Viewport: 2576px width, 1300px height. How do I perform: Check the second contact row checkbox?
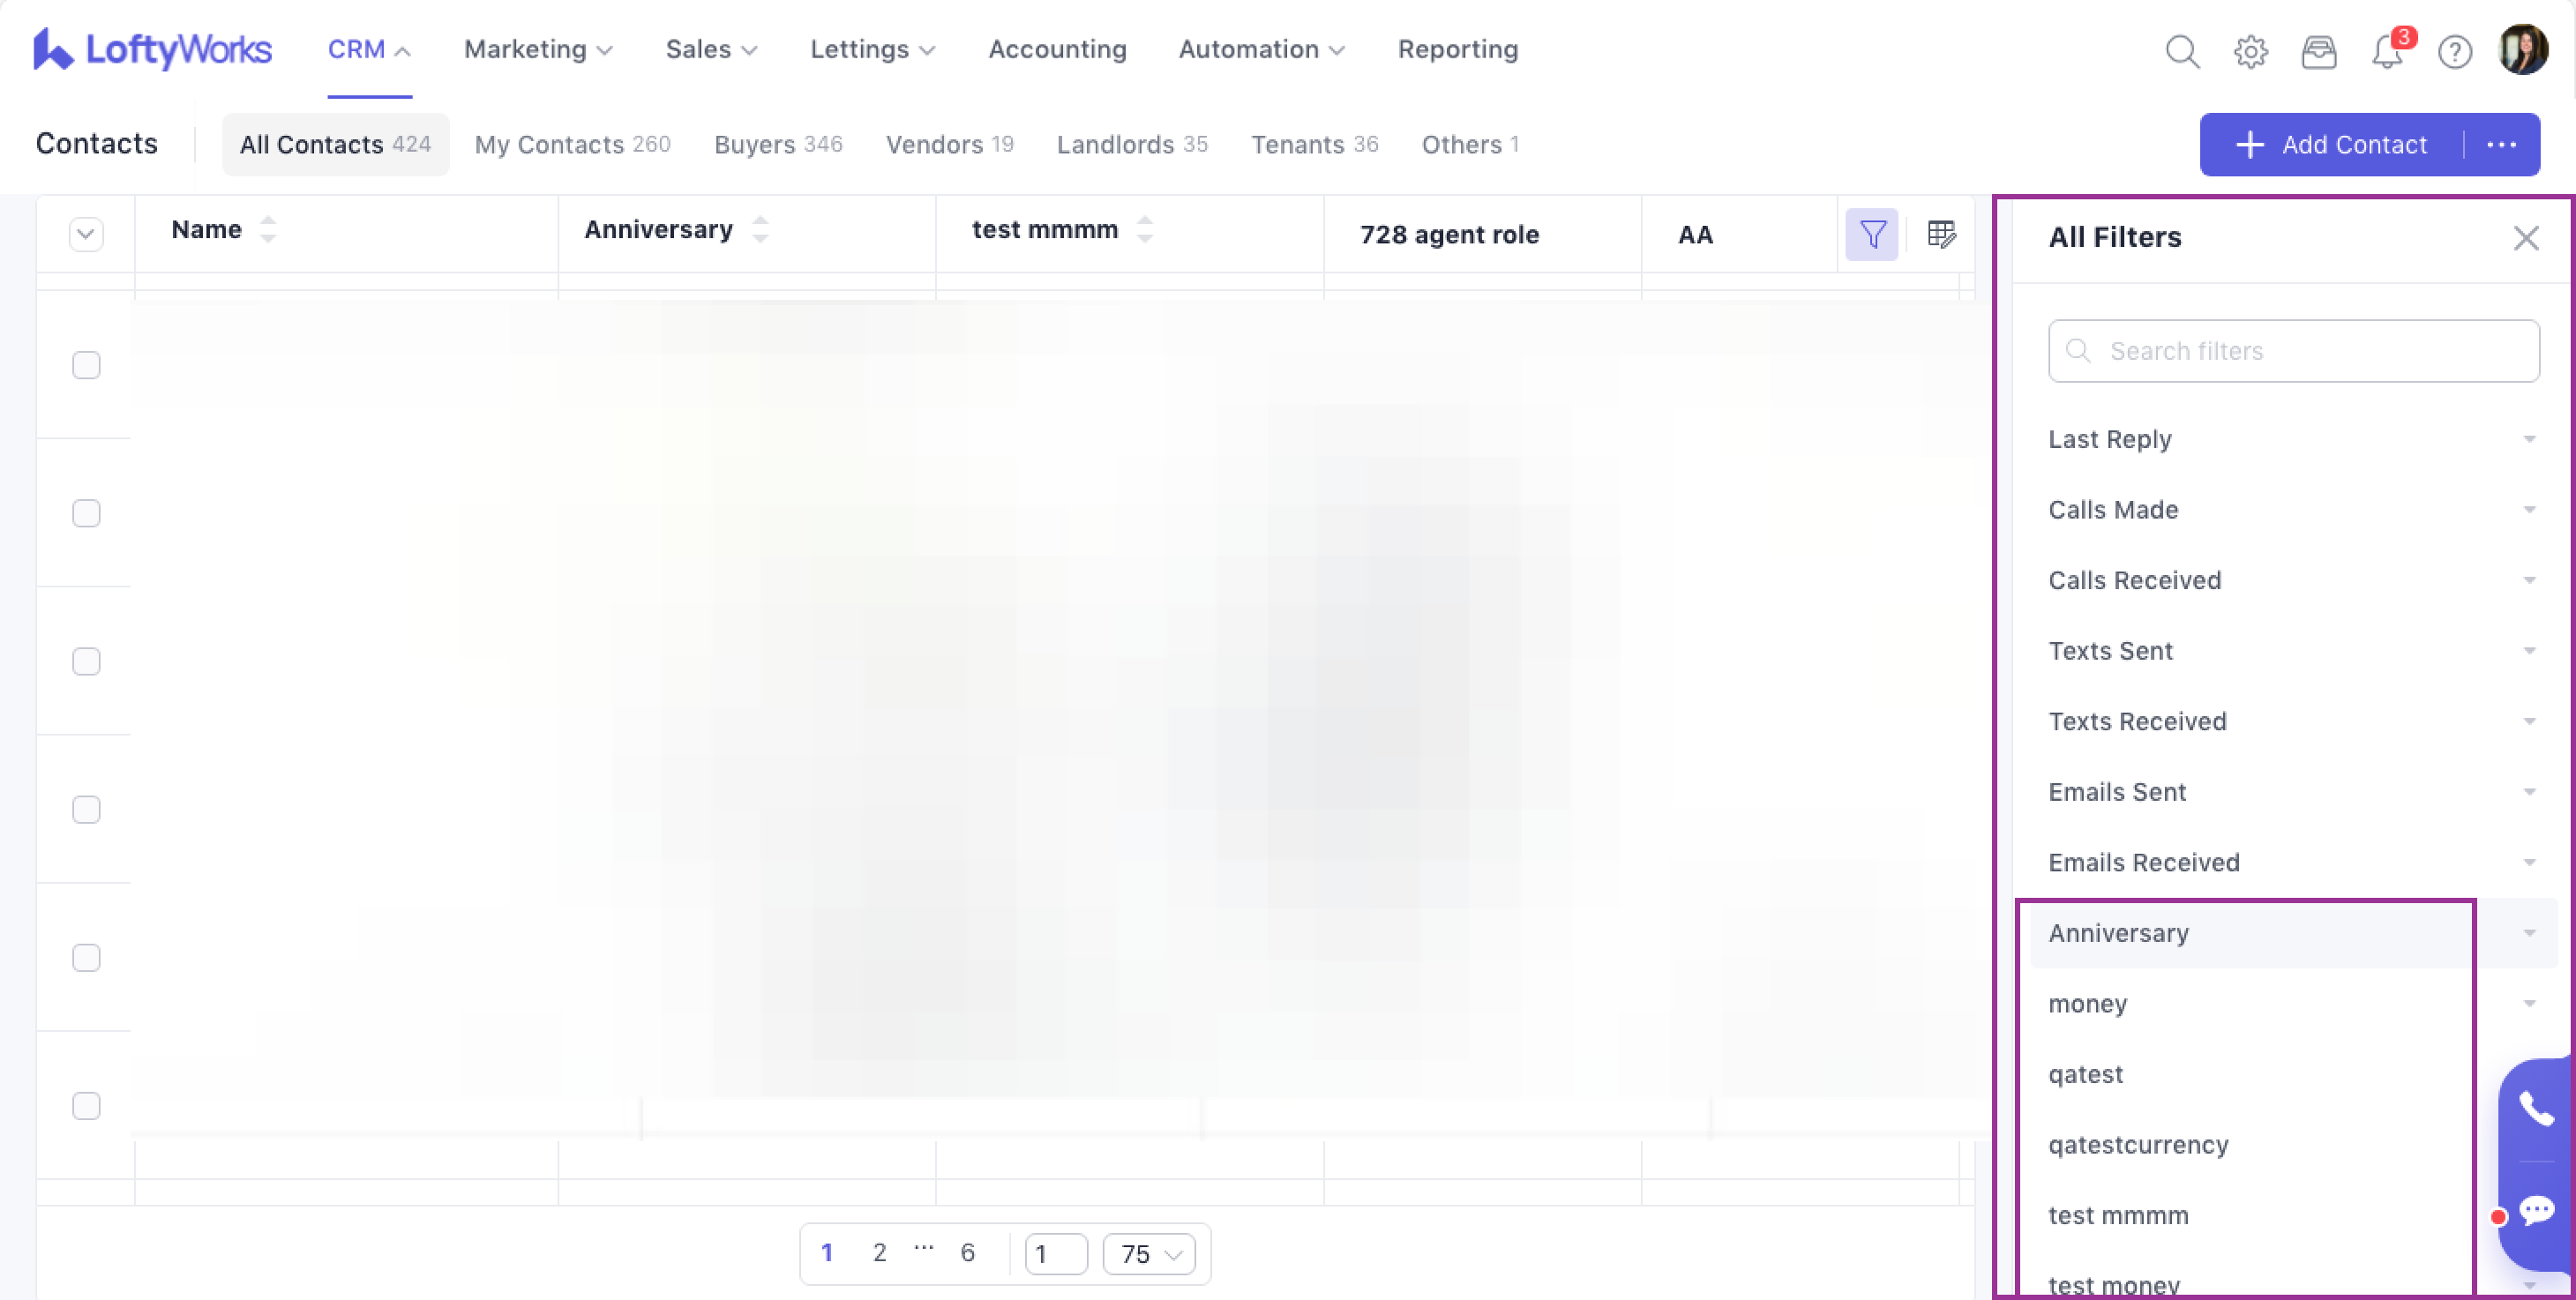[x=86, y=513]
